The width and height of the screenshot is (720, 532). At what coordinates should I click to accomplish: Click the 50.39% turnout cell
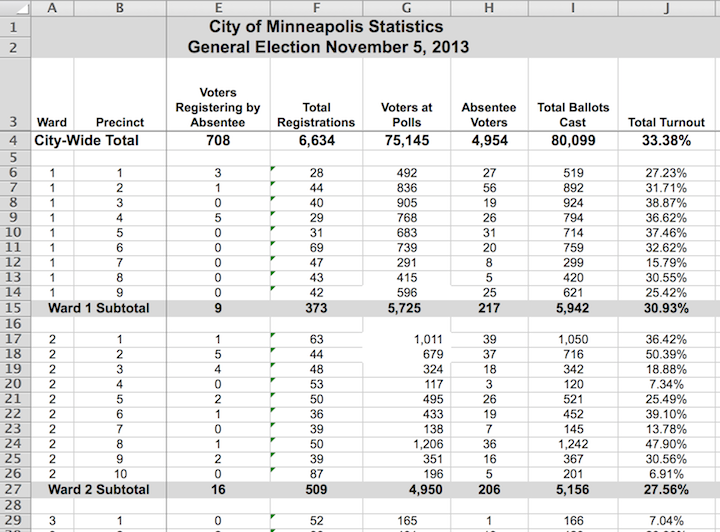click(666, 354)
